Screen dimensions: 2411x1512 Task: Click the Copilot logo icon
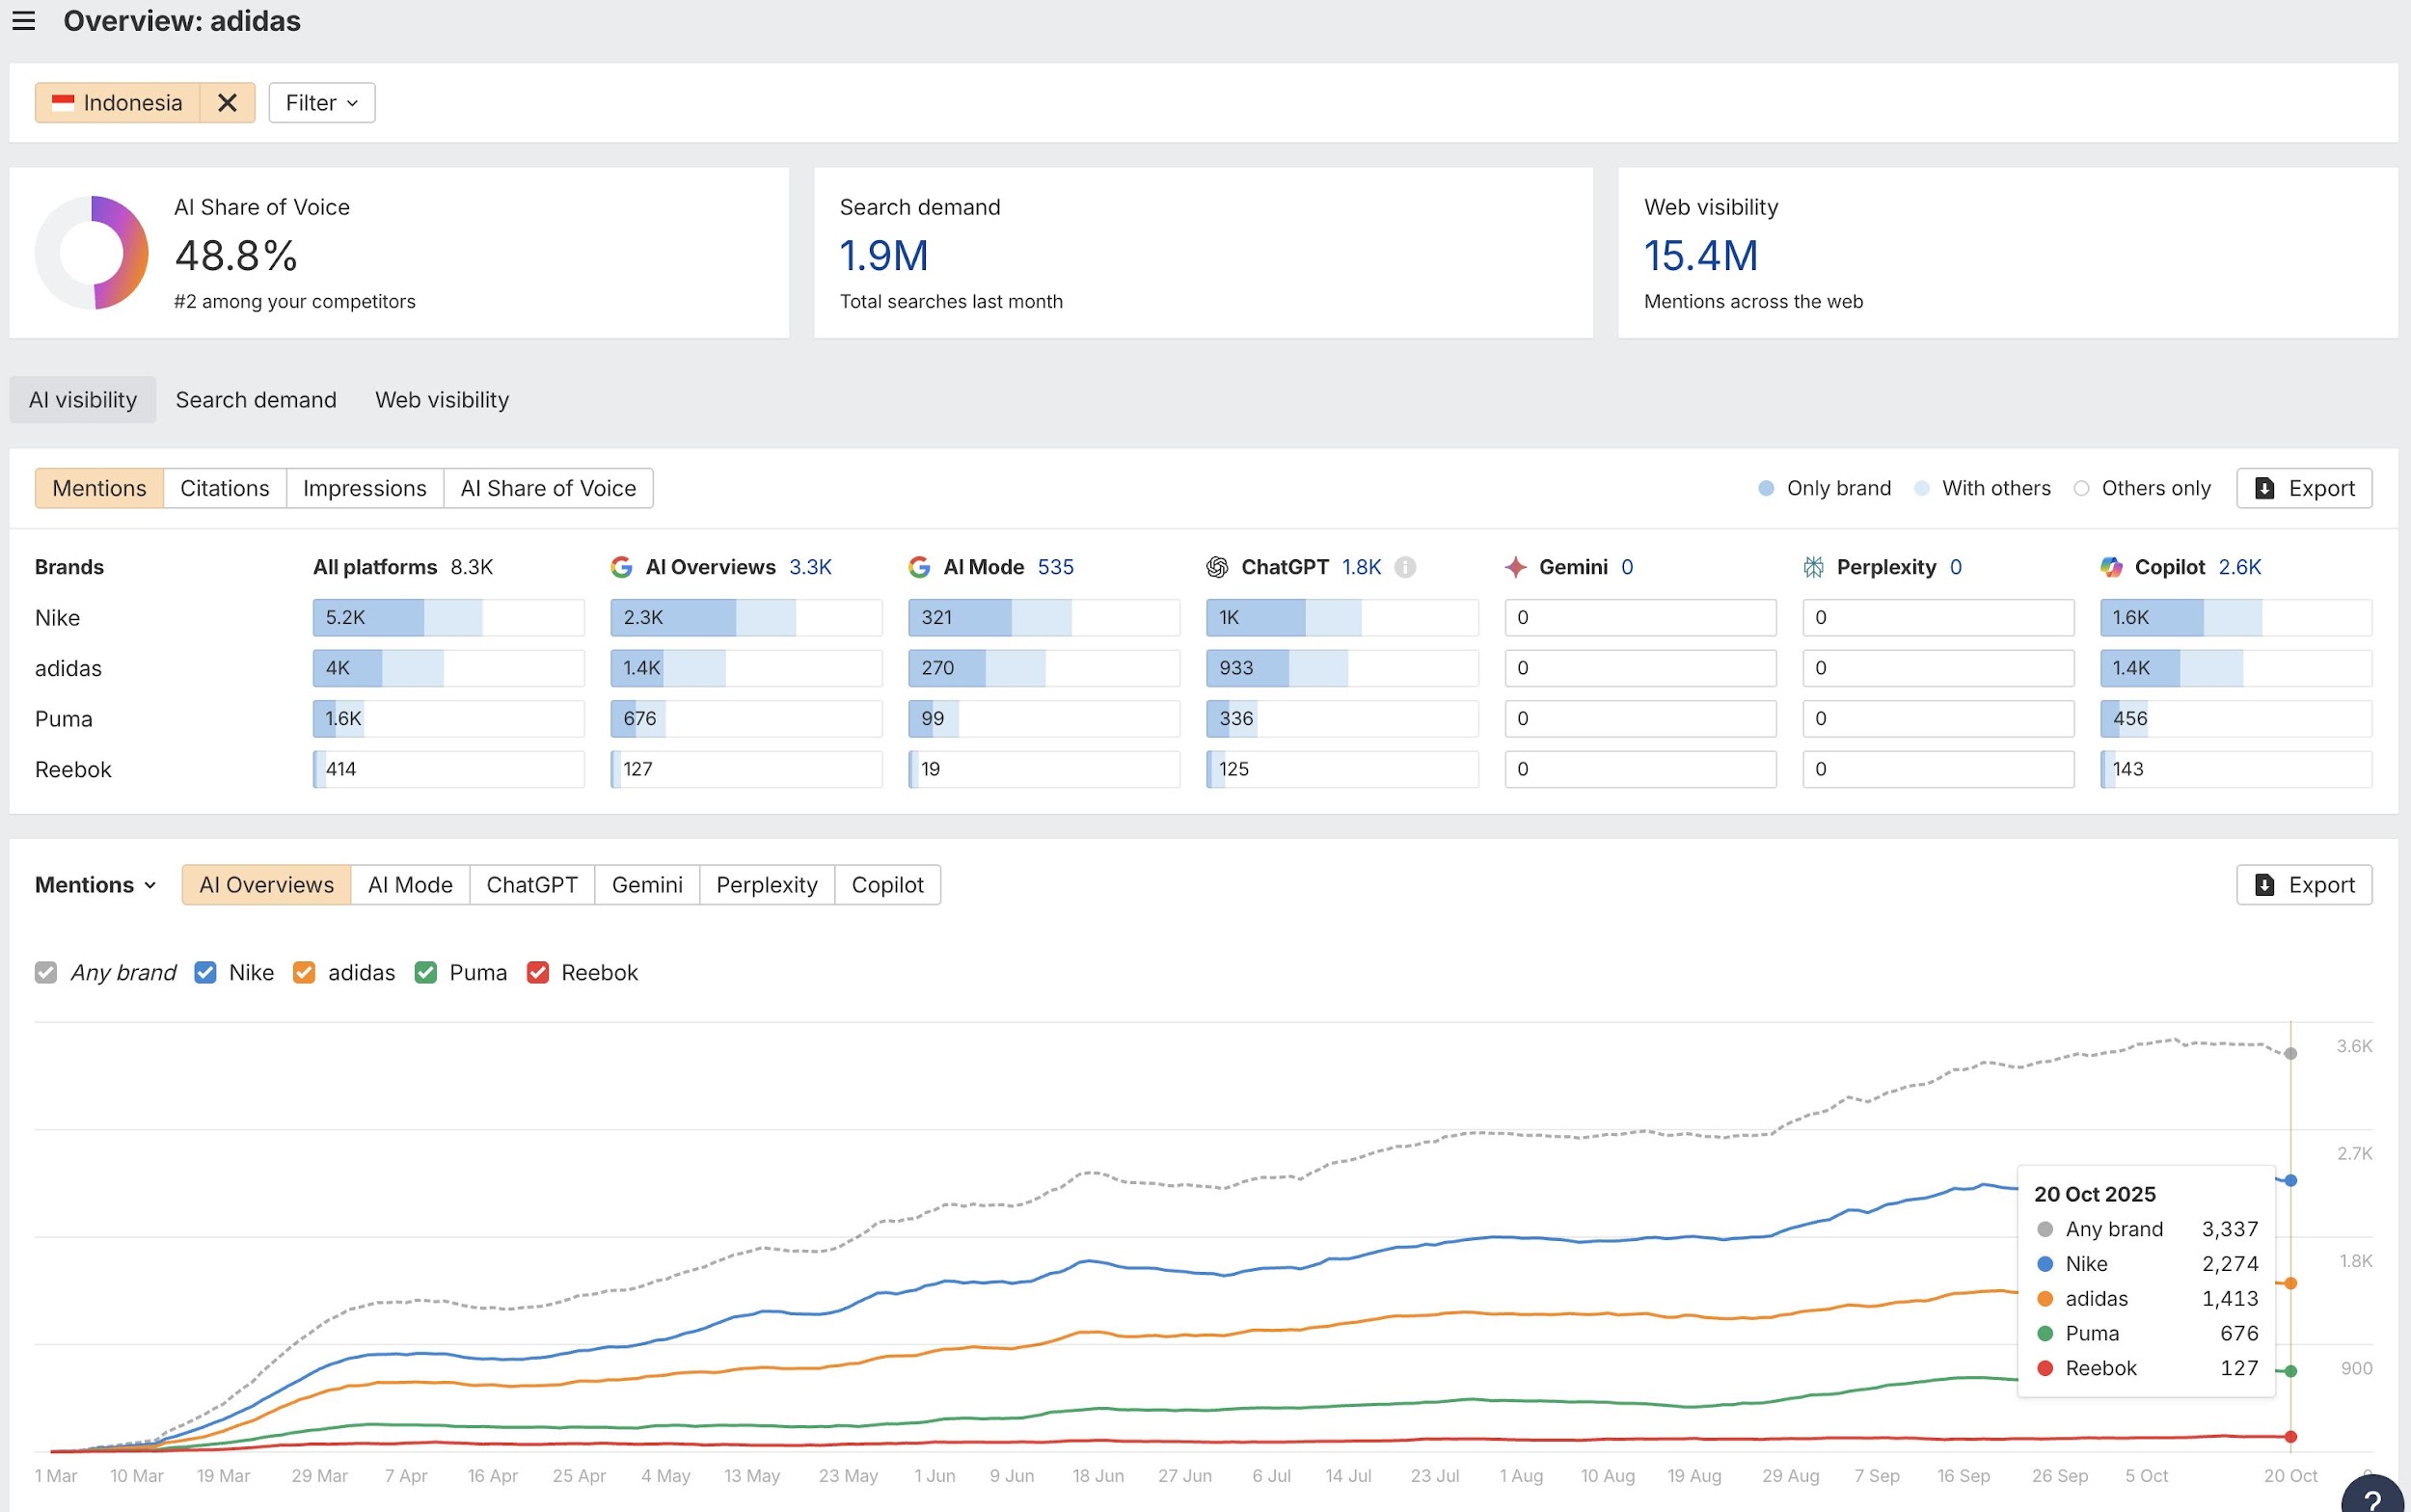[x=2111, y=567]
